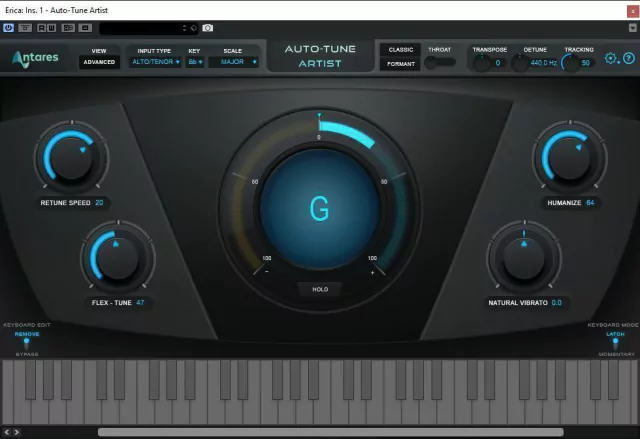Click the Humanize value 64
The height and width of the screenshot is (439, 640).
click(x=590, y=203)
